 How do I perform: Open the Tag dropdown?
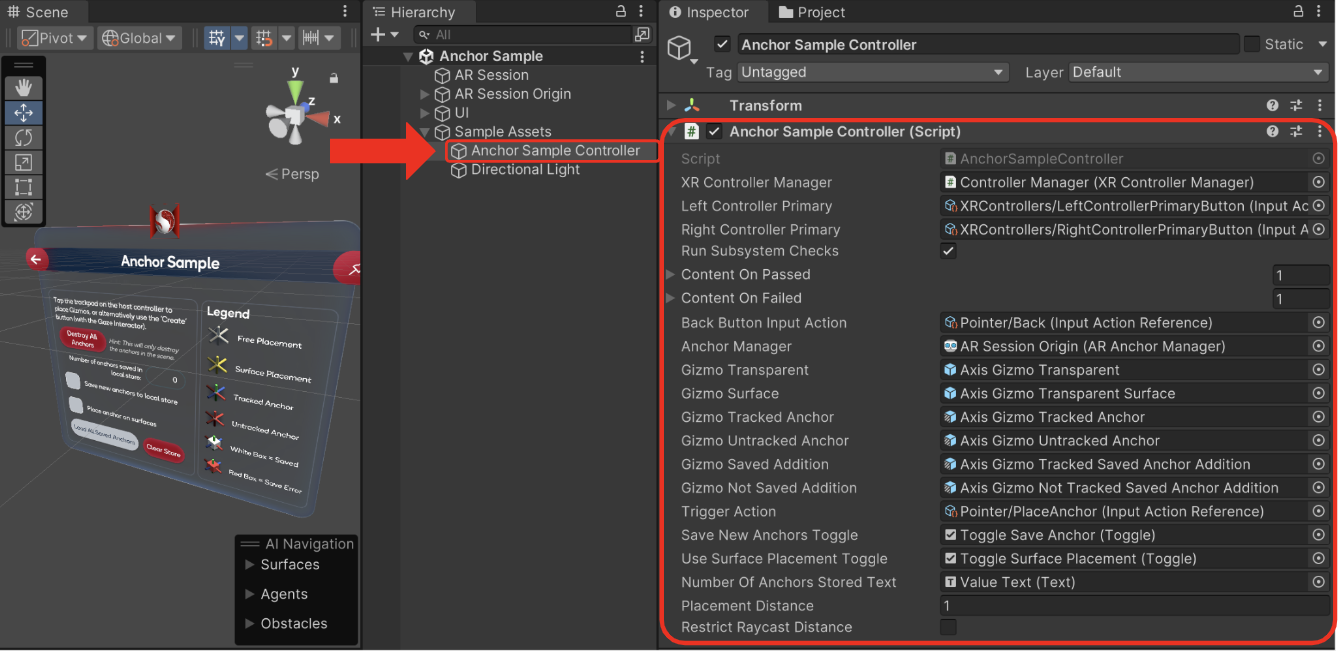(873, 72)
